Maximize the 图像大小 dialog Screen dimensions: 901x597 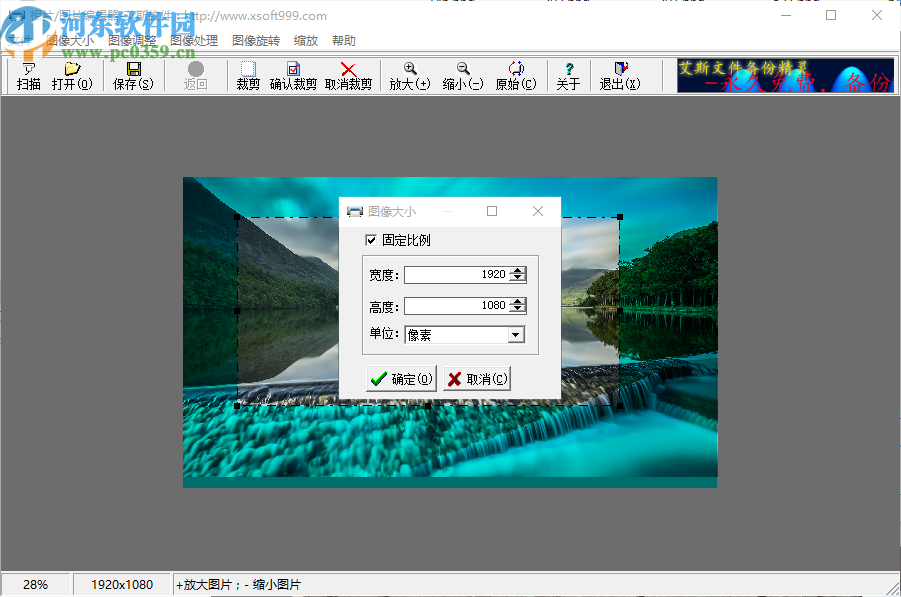492,211
